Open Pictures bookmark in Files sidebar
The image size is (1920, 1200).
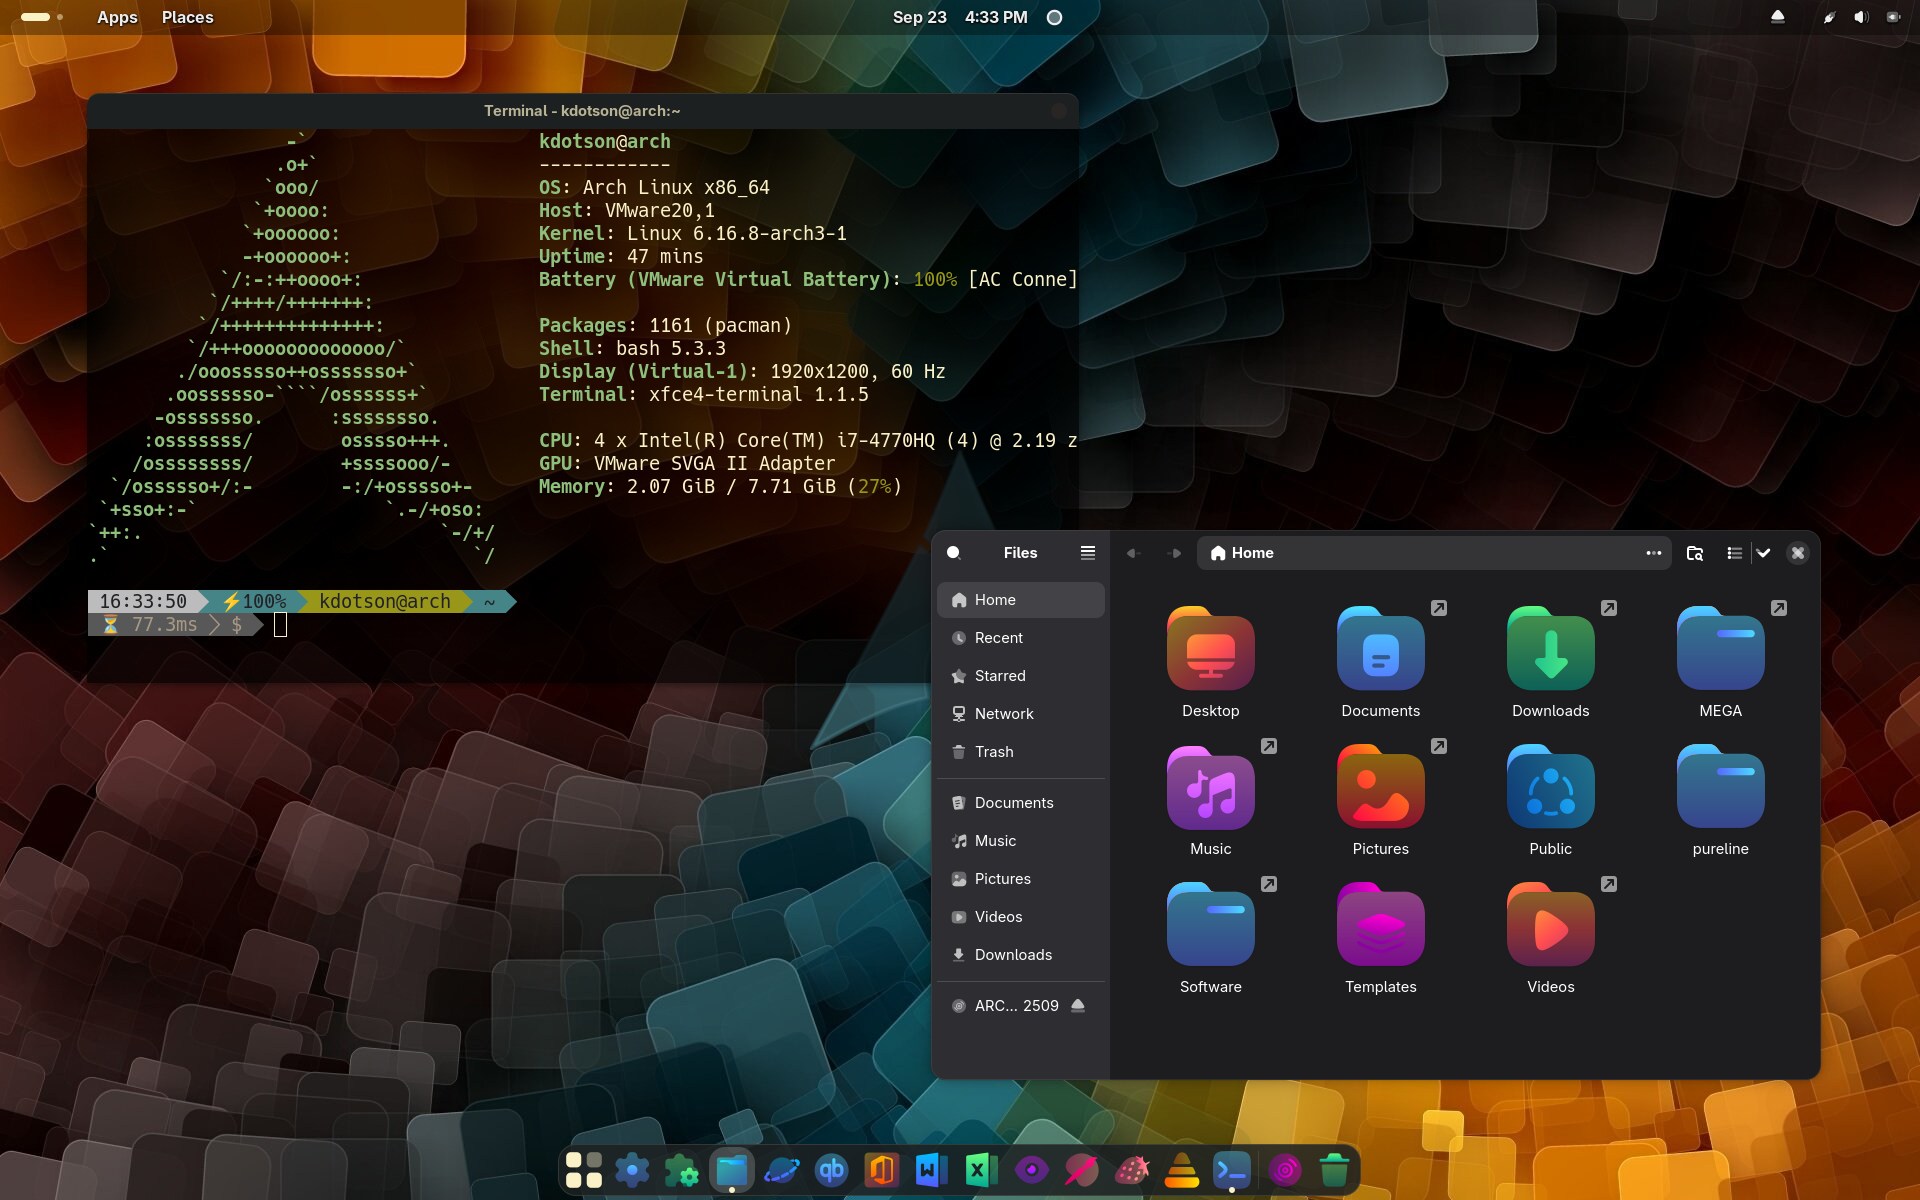coord(1021,879)
